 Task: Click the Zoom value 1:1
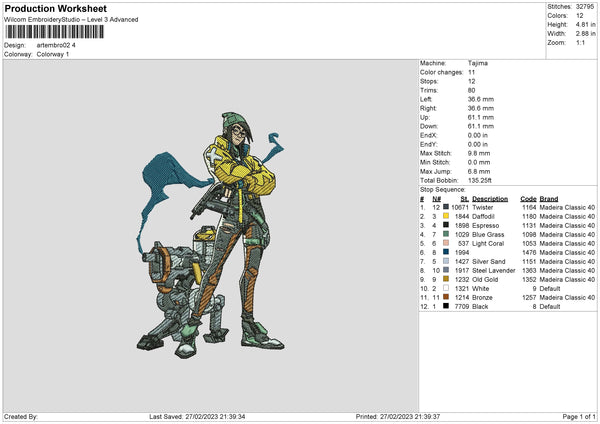pos(580,42)
